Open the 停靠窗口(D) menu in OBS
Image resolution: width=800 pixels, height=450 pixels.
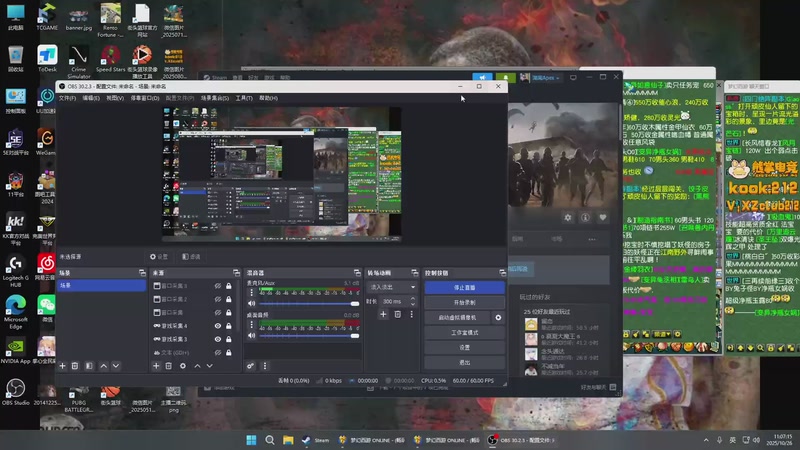pos(145,98)
